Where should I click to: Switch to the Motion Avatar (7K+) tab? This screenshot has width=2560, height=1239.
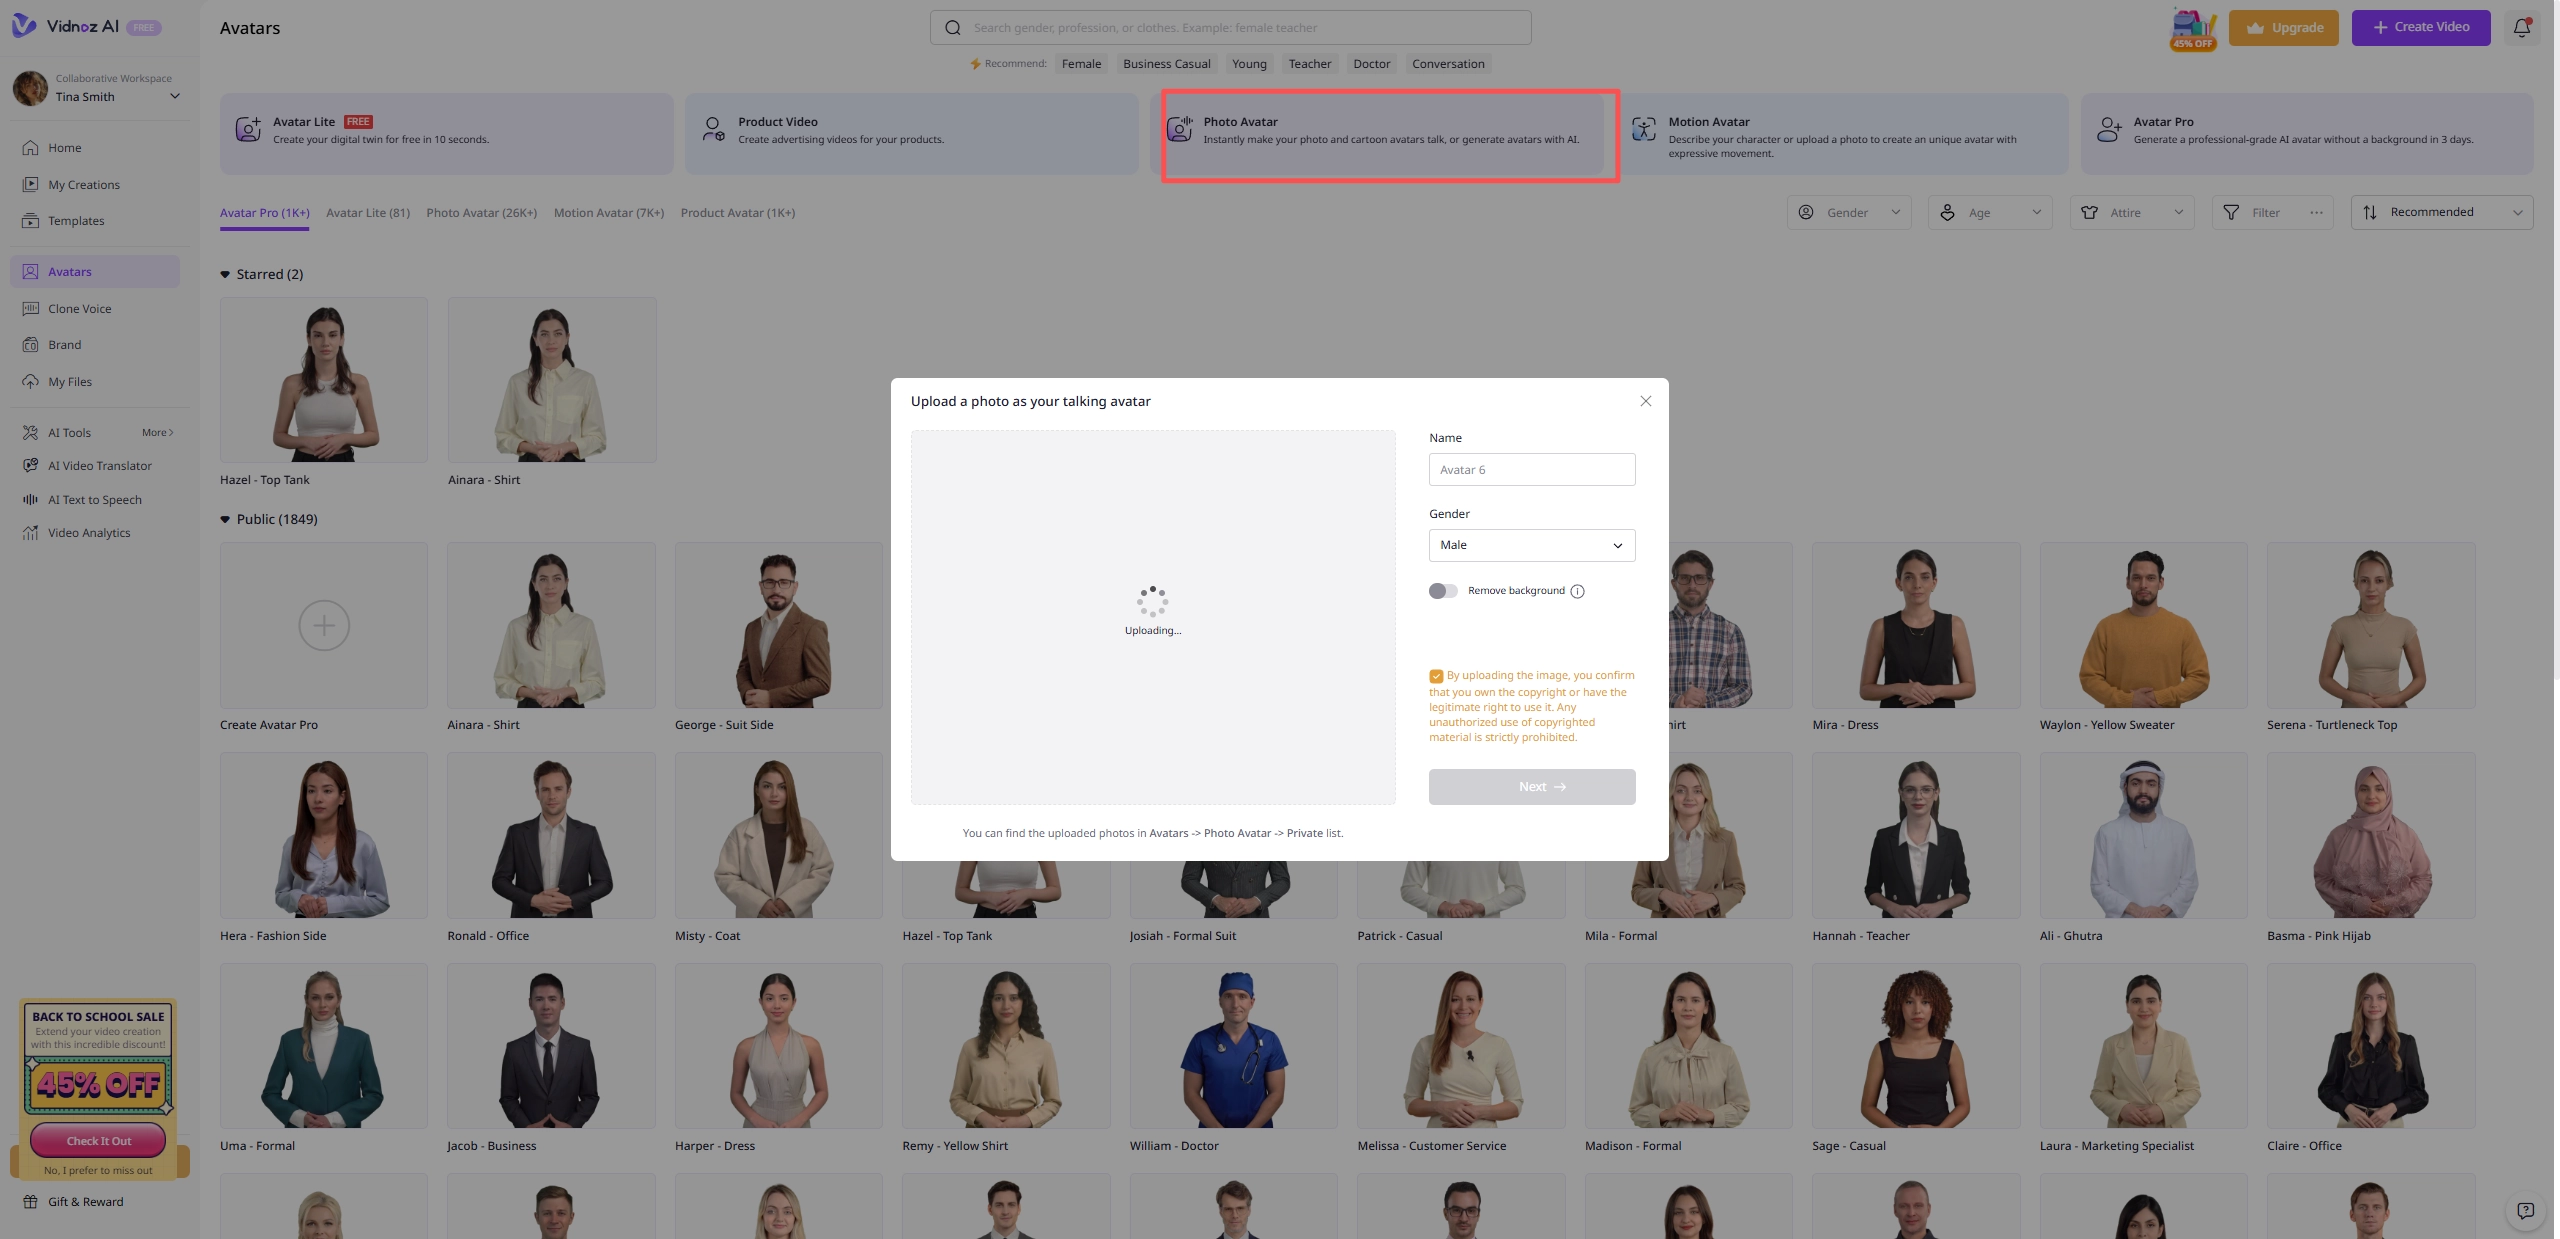(608, 213)
